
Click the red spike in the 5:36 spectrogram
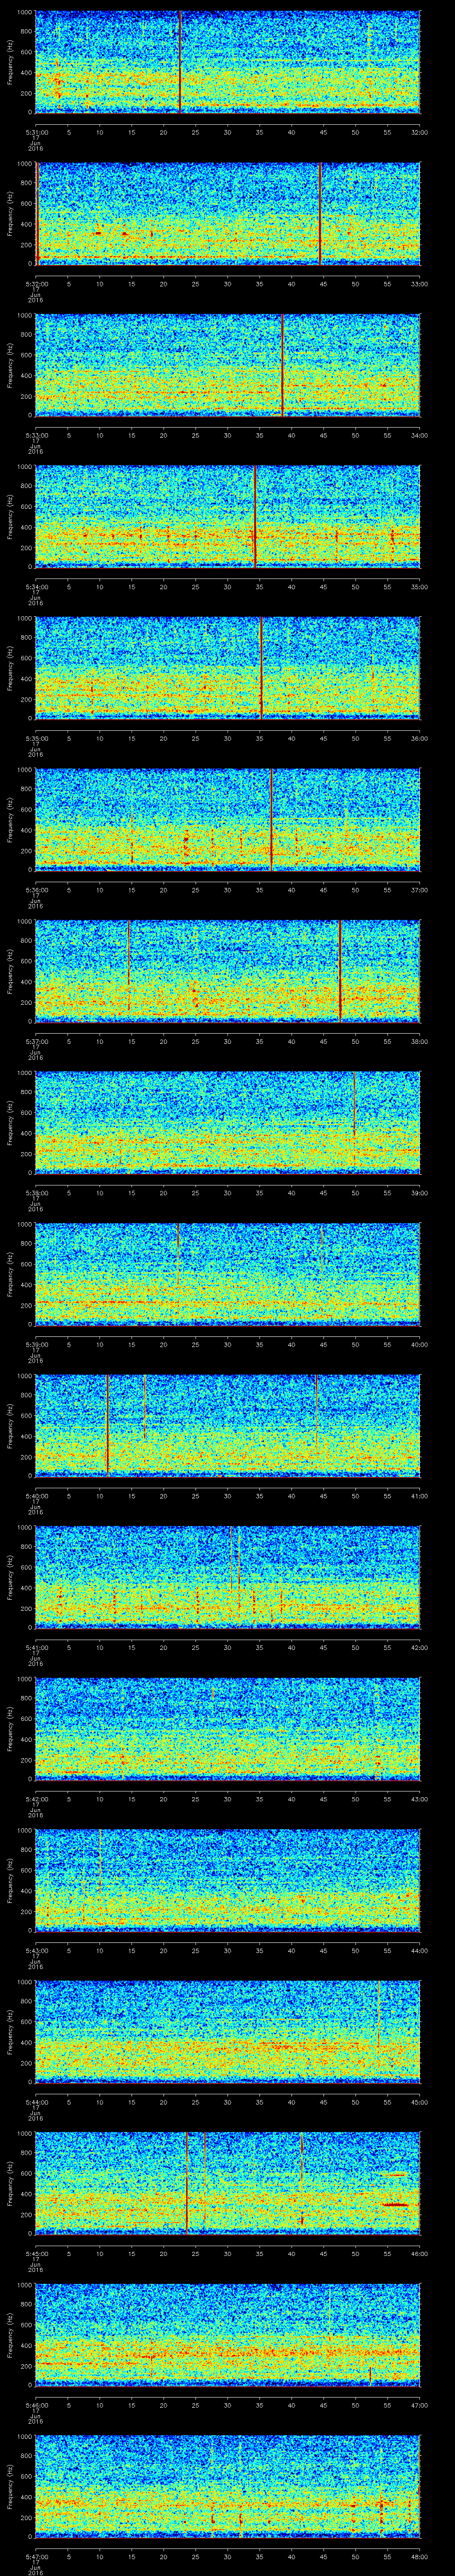[x=271, y=818]
